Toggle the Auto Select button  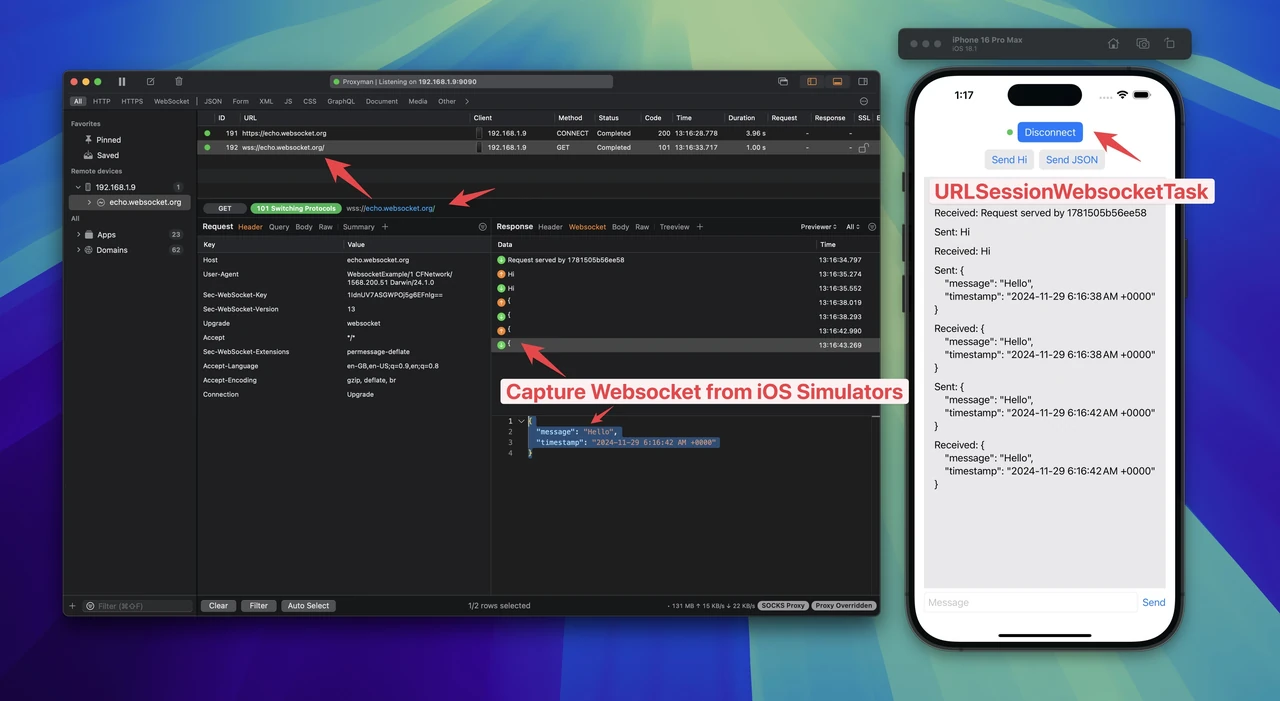click(309, 606)
